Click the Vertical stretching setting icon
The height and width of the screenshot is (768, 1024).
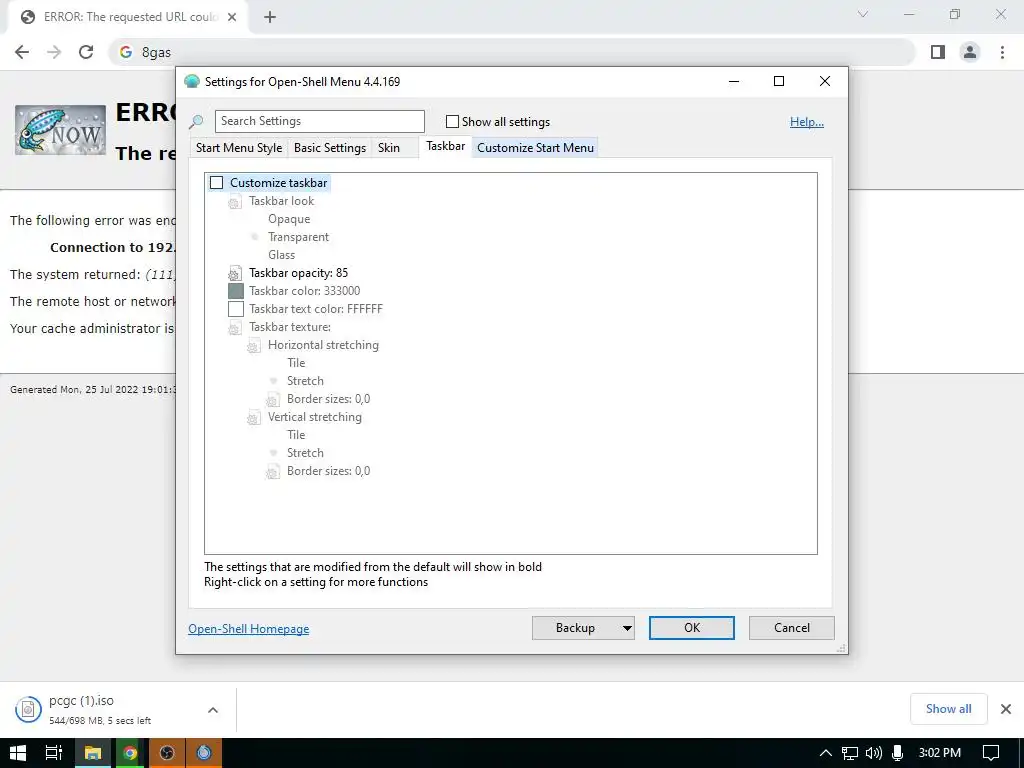[253, 417]
